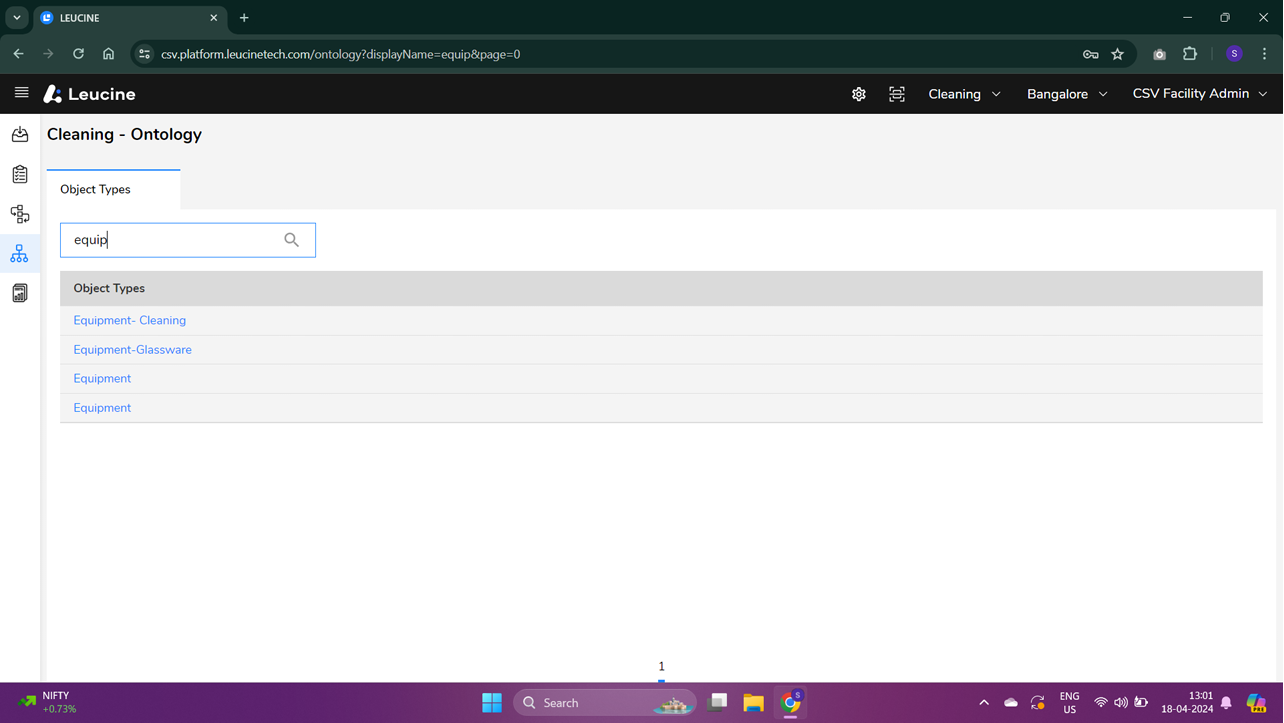The height and width of the screenshot is (723, 1284).
Task: Click the QR scan icon in header
Action: click(897, 94)
